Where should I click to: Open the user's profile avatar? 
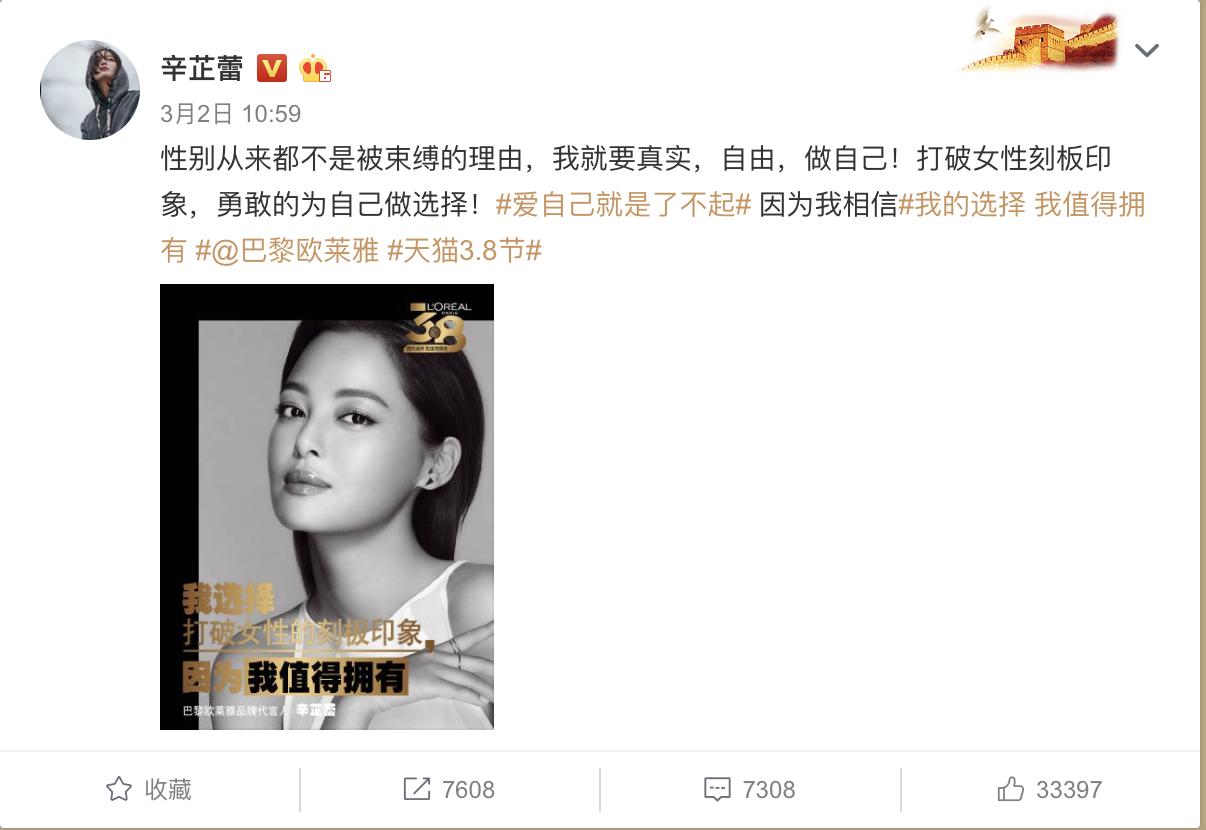[90, 90]
